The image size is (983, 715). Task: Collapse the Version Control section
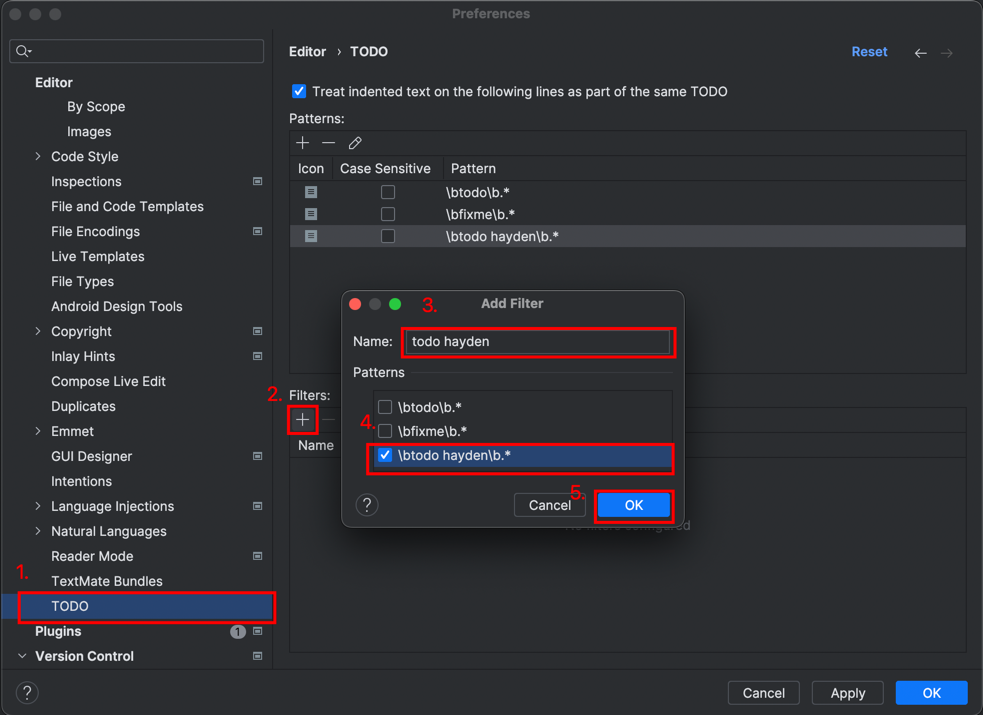(22, 656)
